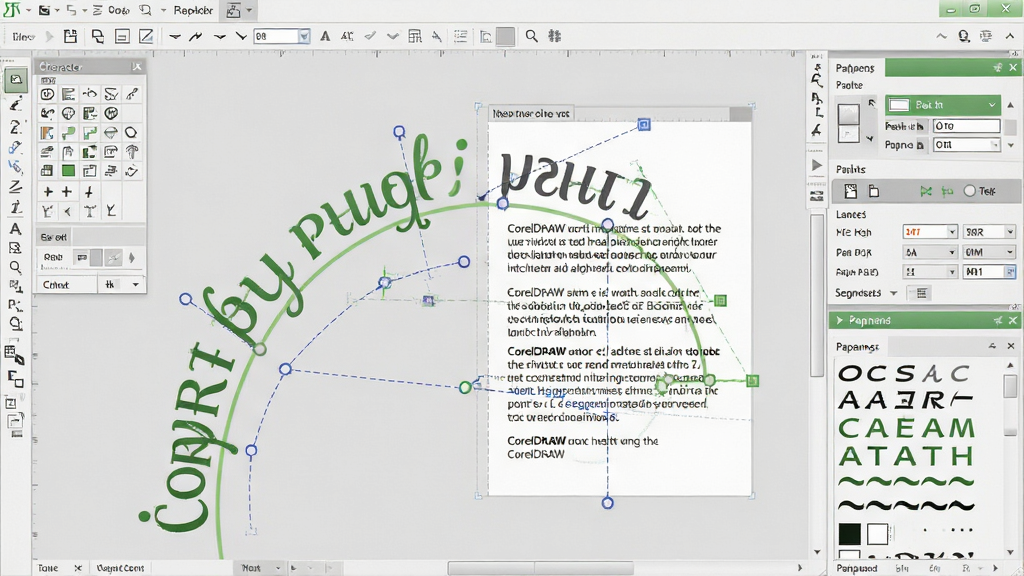This screenshot has height=576, width=1024.
Task: Open the first dropdown in Pen DOR row
Action: coord(930,252)
